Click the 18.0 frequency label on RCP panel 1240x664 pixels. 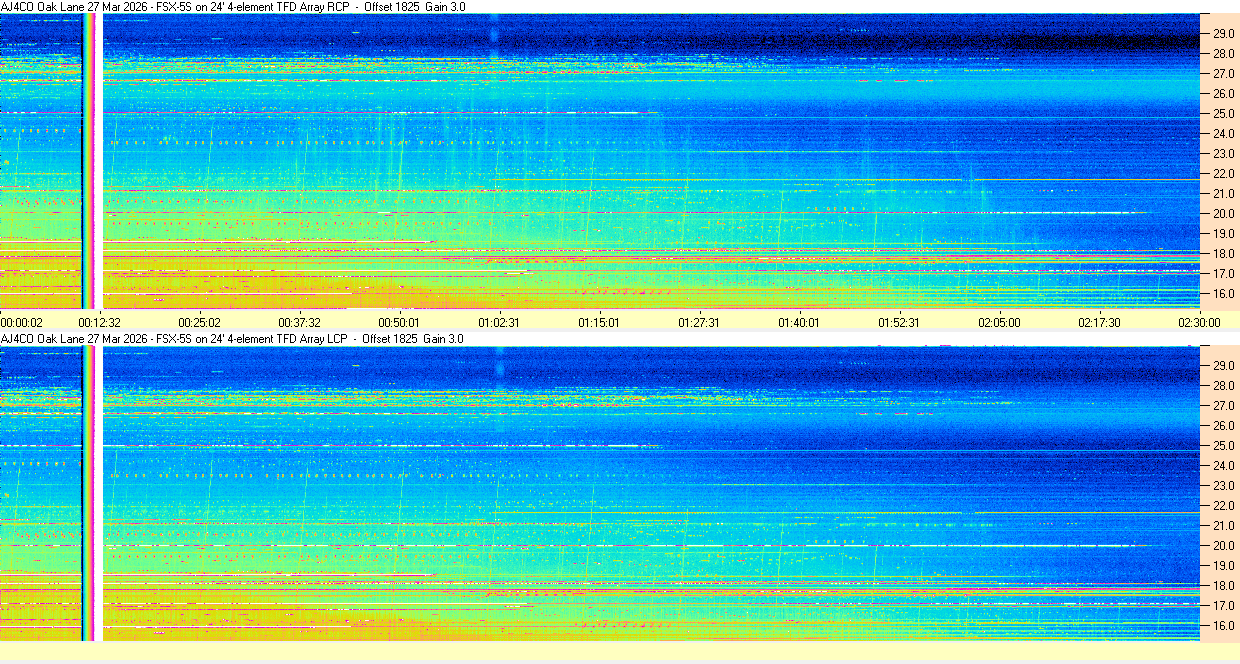tap(1224, 254)
